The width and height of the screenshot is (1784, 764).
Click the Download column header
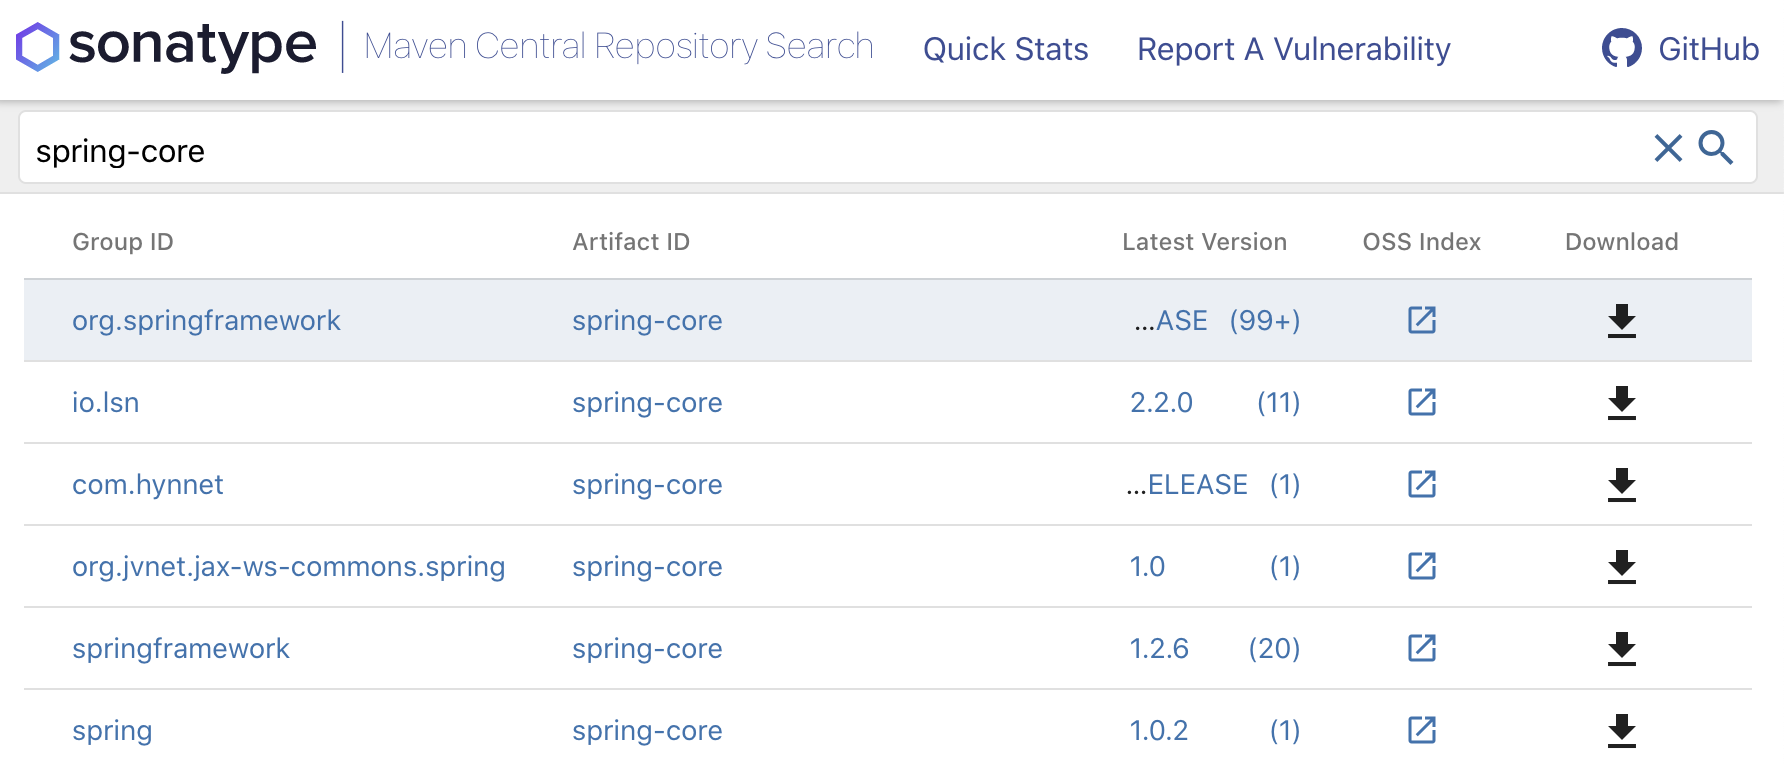(1622, 242)
